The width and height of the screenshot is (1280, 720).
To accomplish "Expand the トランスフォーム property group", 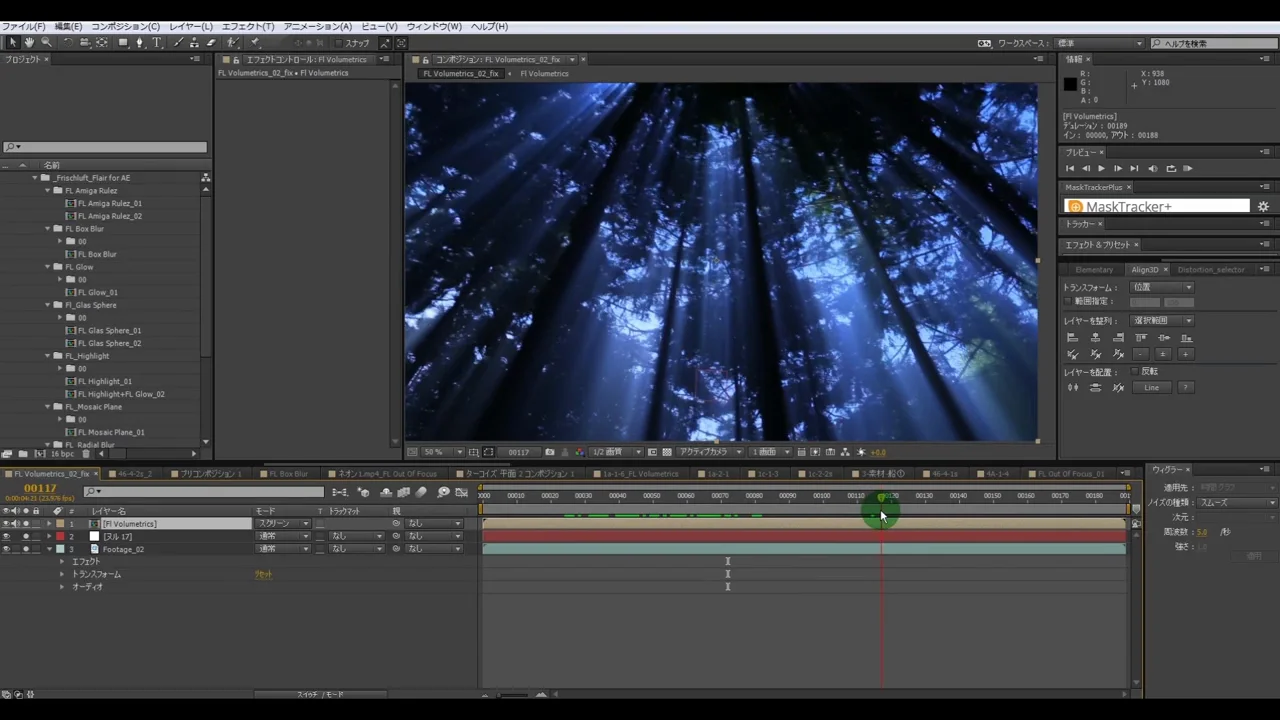I will pos(62,574).
